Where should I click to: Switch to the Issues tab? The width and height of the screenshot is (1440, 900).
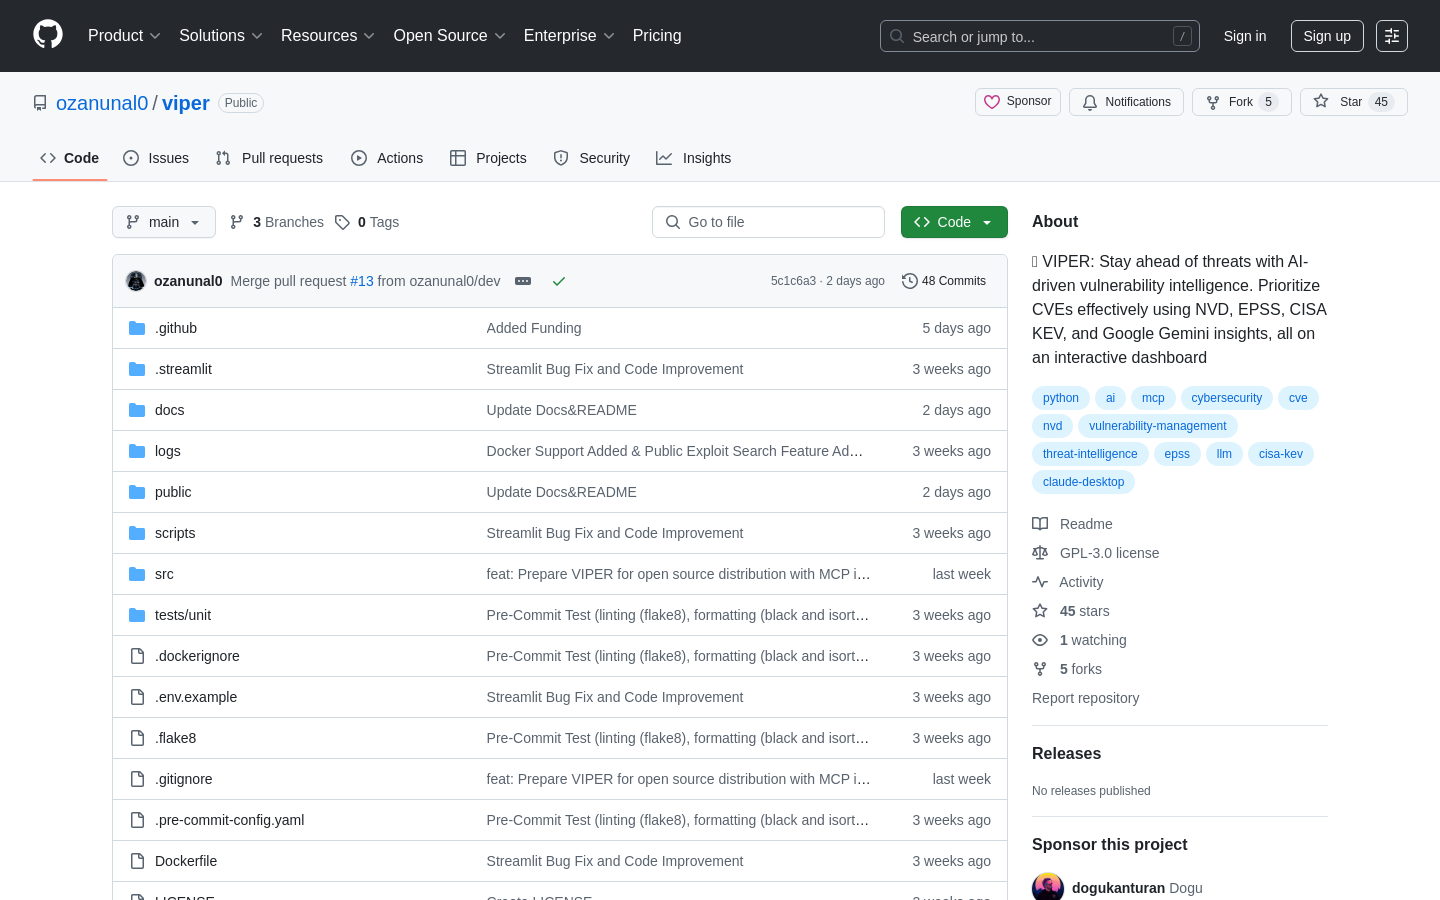pos(156,158)
